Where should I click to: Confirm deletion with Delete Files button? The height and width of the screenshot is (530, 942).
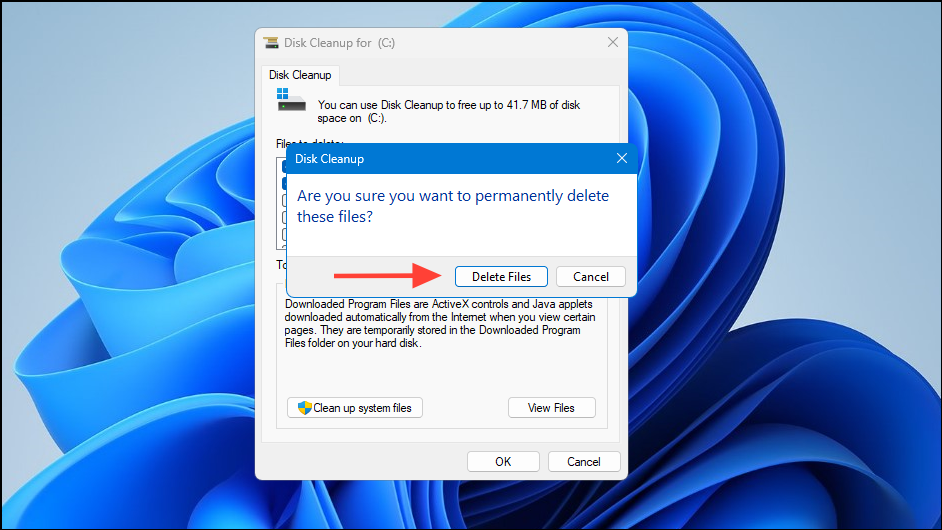click(x=501, y=276)
